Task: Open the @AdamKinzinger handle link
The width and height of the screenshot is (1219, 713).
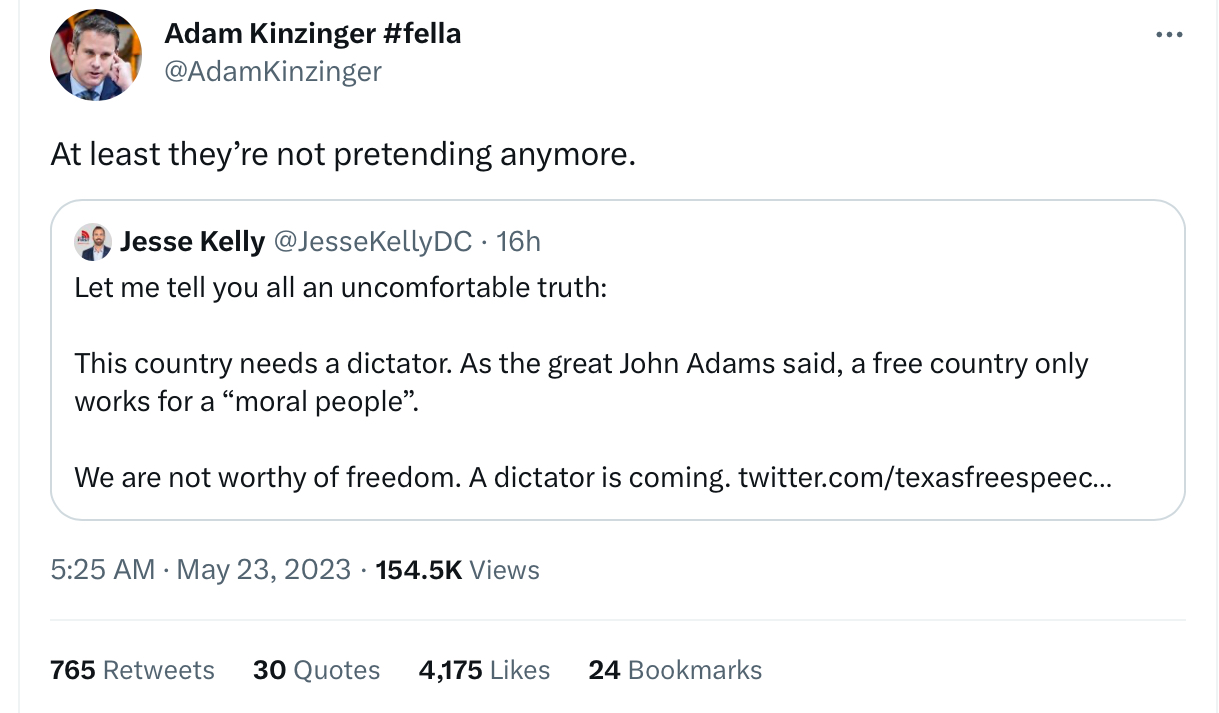Action: pos(273,71)
